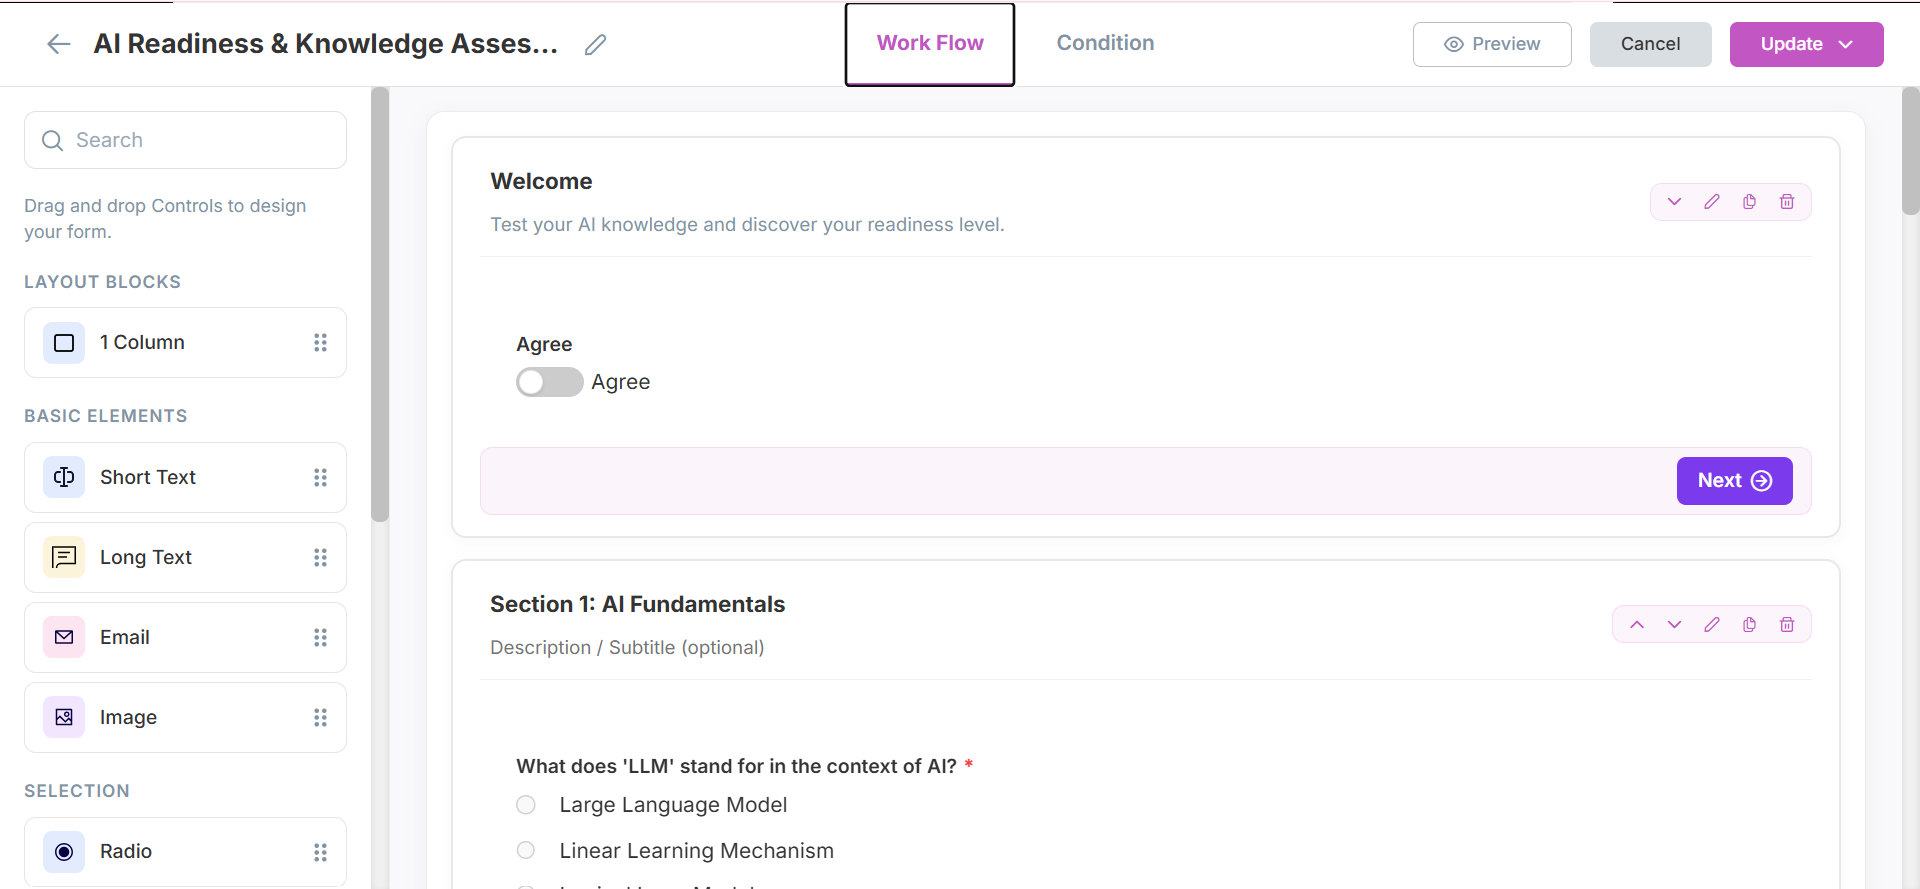Click the 1 Column layout block icon
This screenshot has height=889, width=1920.
click(64, 343)
